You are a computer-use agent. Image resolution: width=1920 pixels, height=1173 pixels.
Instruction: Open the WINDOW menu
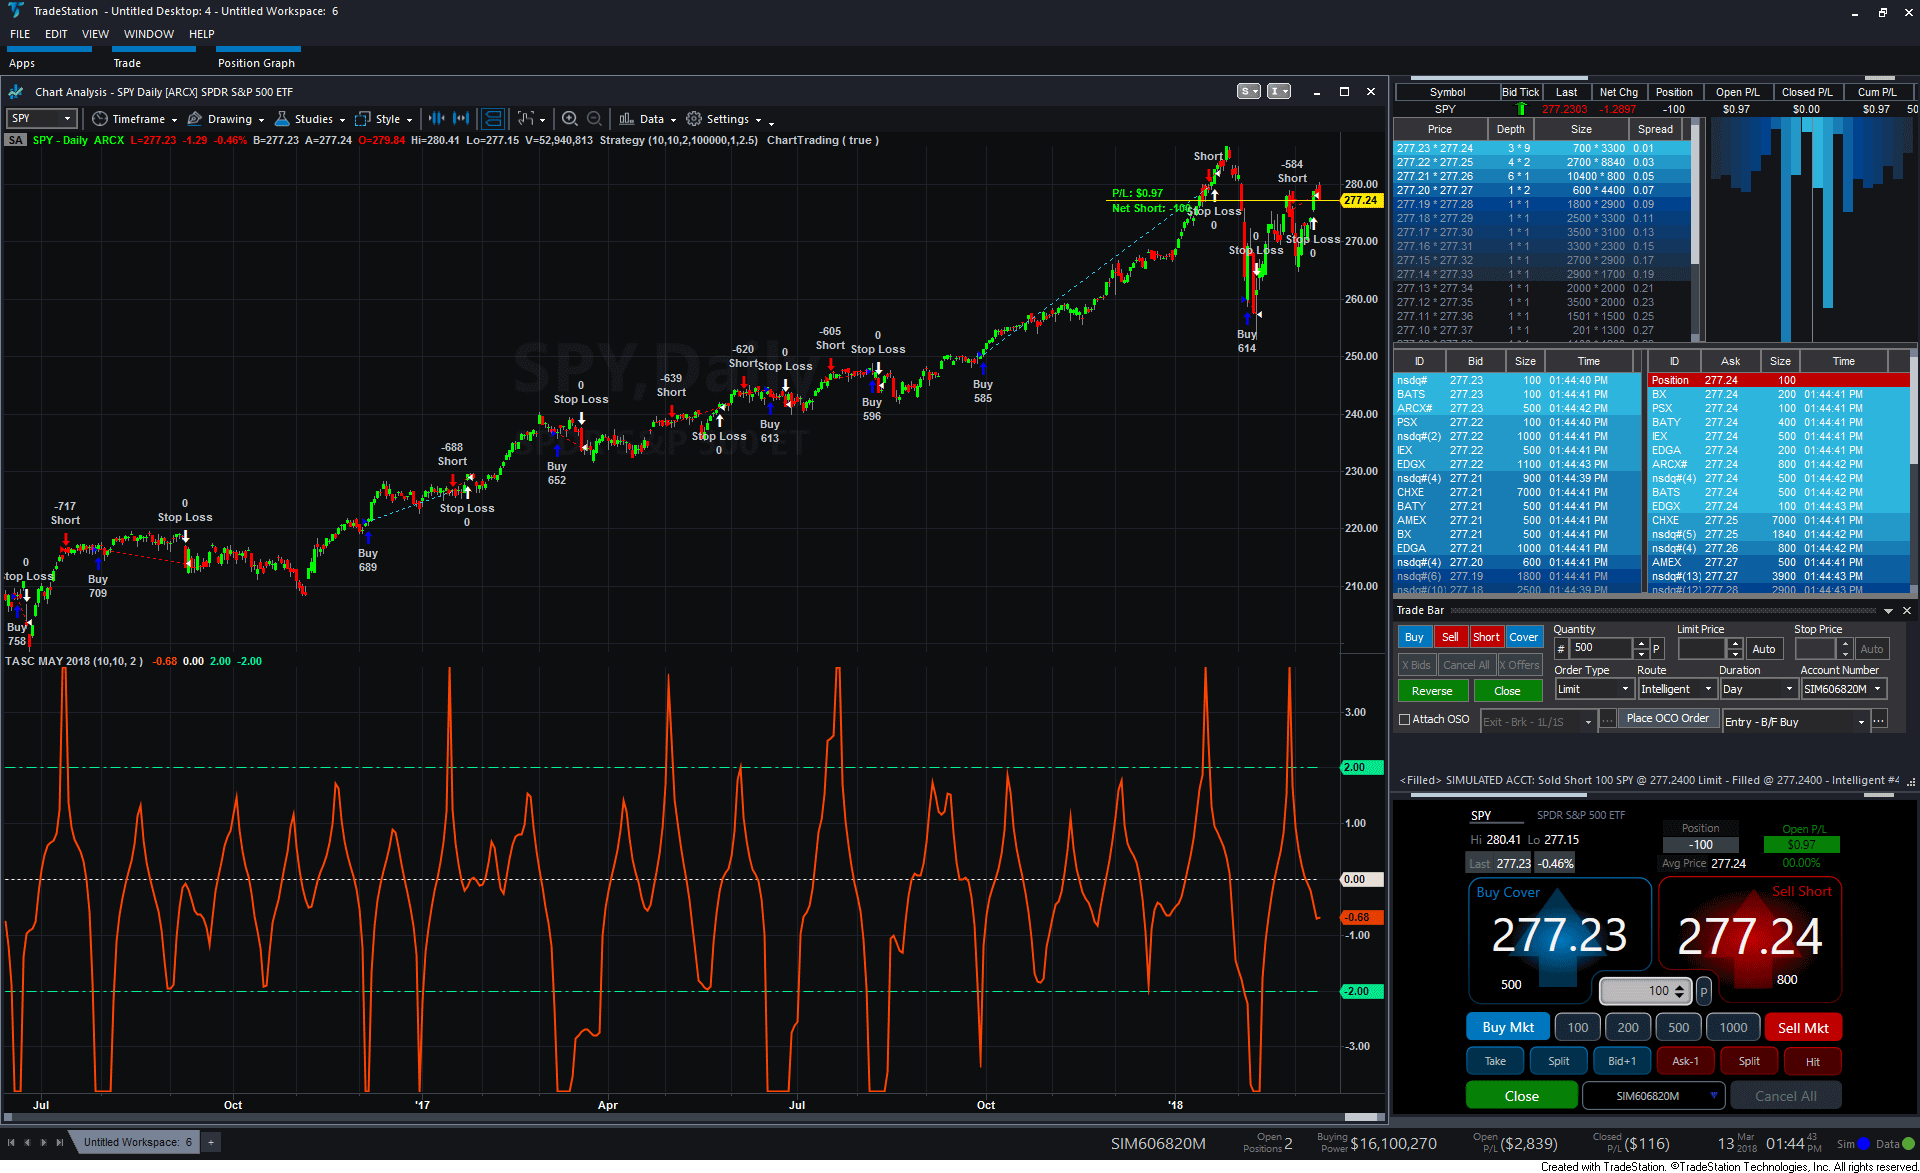149,34
